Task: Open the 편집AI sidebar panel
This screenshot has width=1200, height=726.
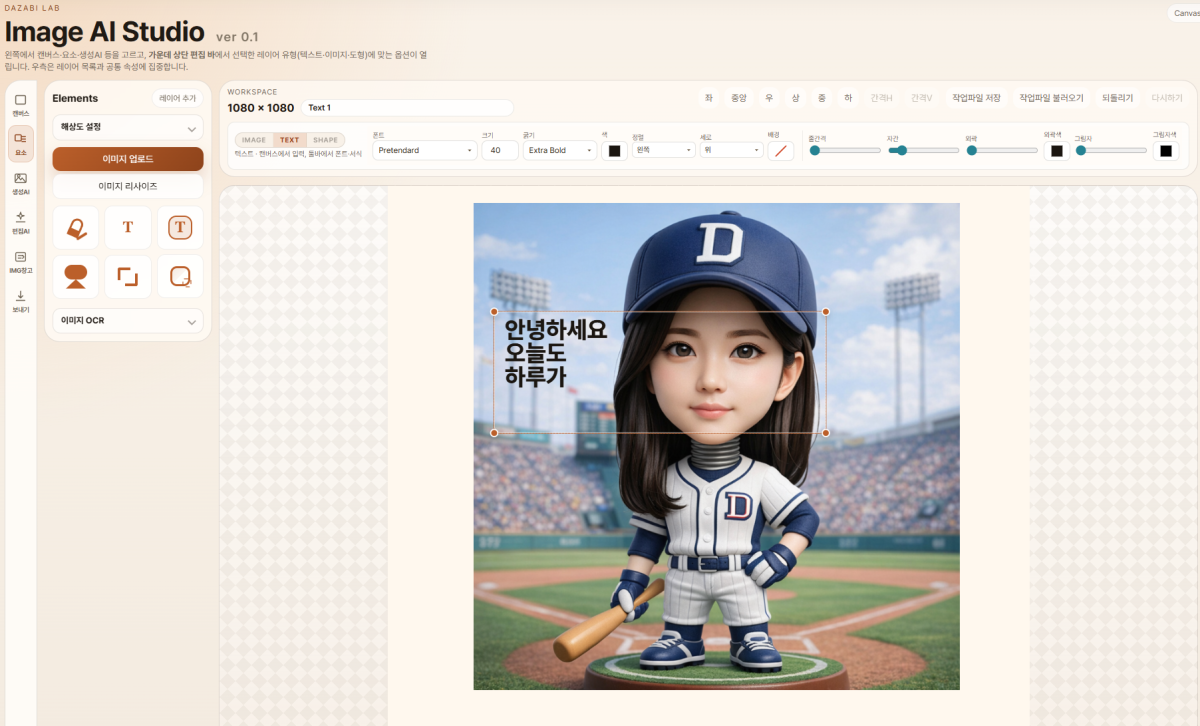Action: pyautogui.click(x=20, y=222)
